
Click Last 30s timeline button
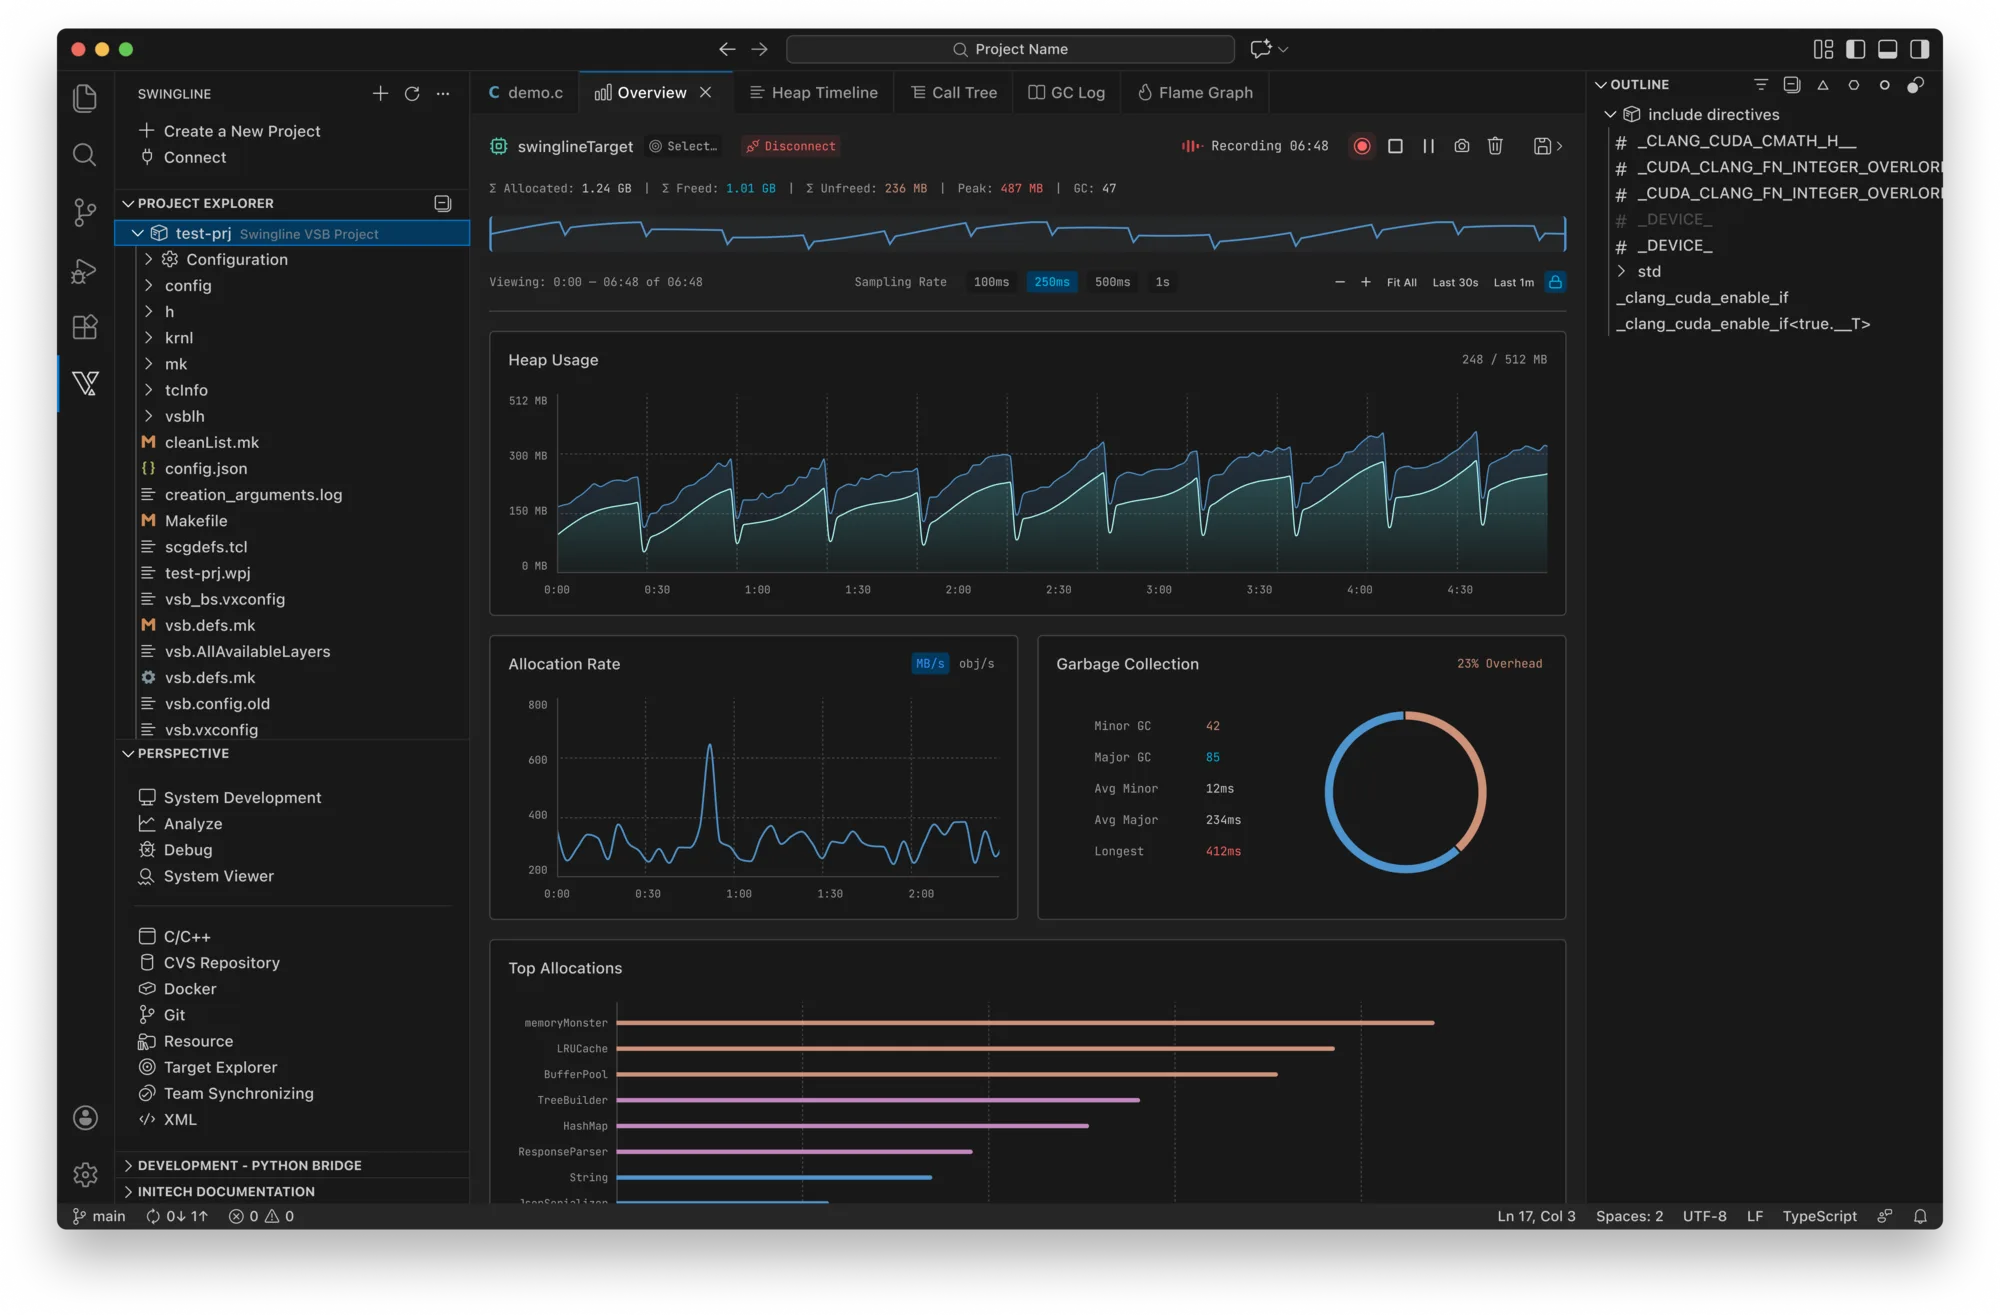point(1455,282)
